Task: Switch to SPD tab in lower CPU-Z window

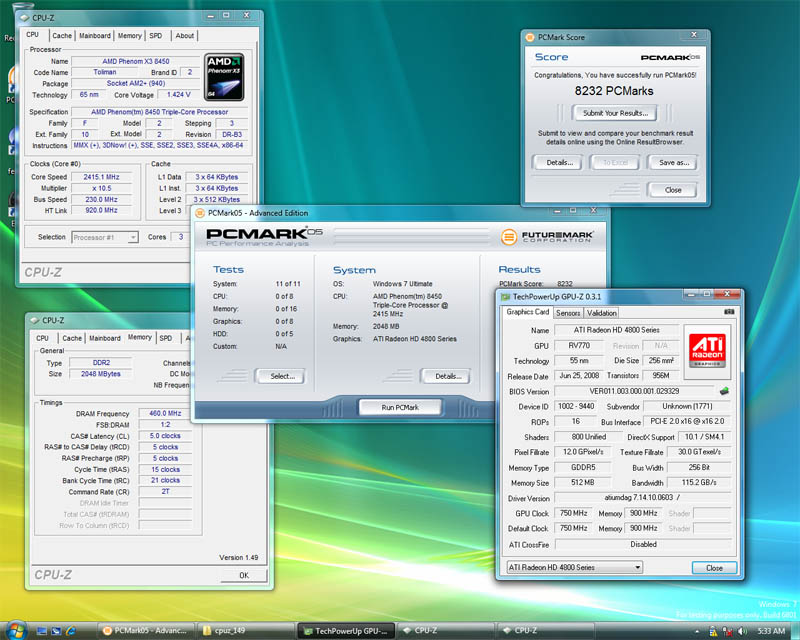Action: coord(165,338)
